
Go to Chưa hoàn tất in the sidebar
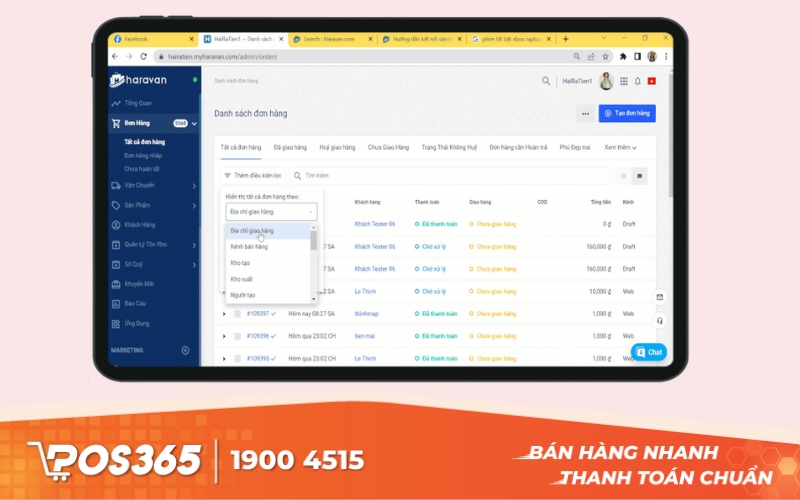[142, 169]
